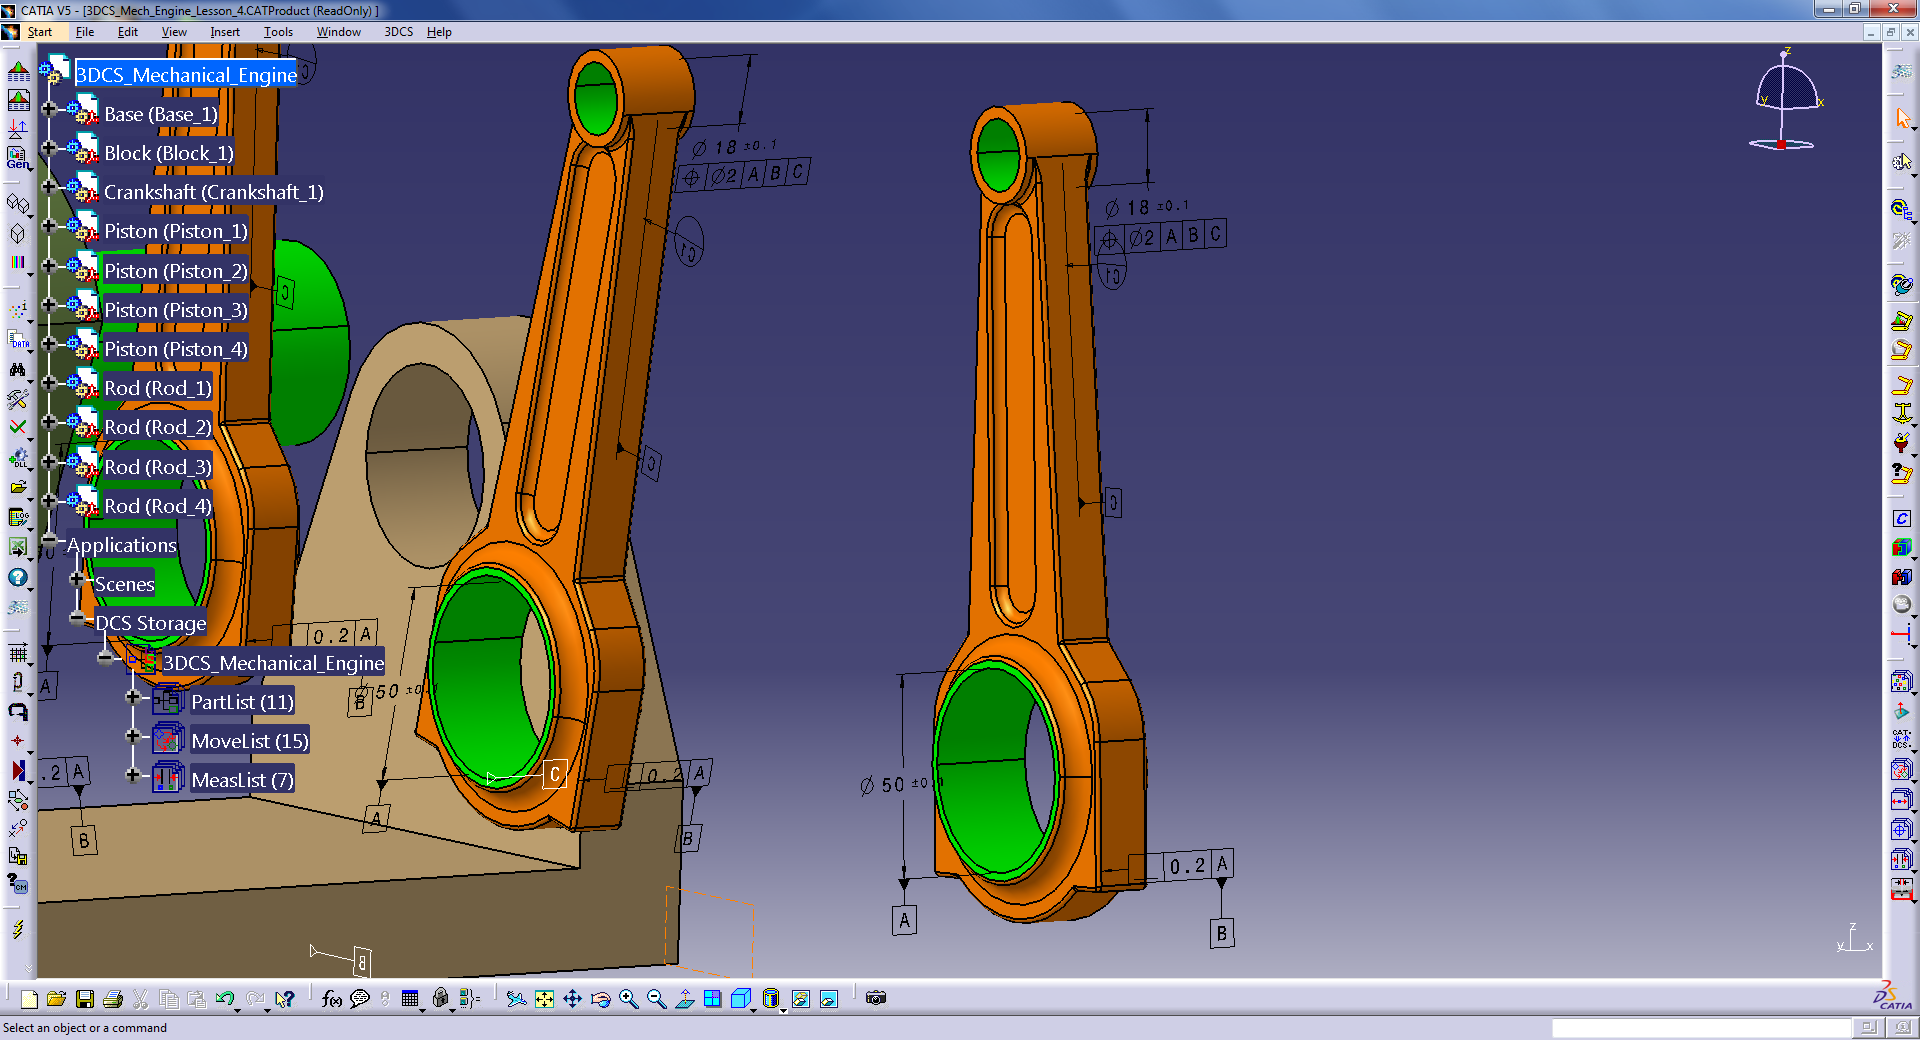Collapse the Applications node
The height and width of the screenshot is (1040, 1920).
48,540
